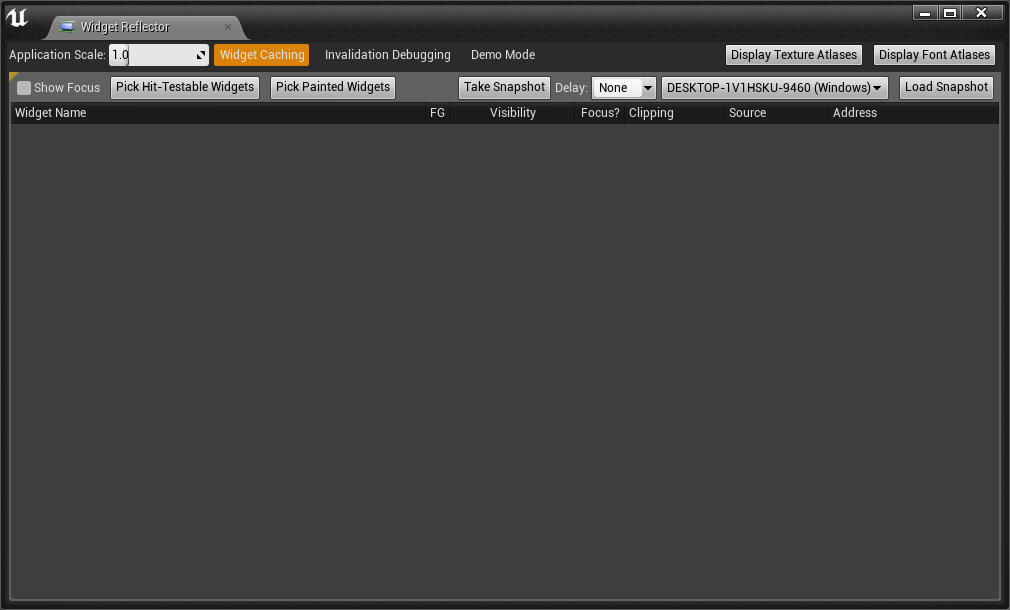Click Load Snapshot
This screenshot has height=610, width=1010.
(946, 87)
